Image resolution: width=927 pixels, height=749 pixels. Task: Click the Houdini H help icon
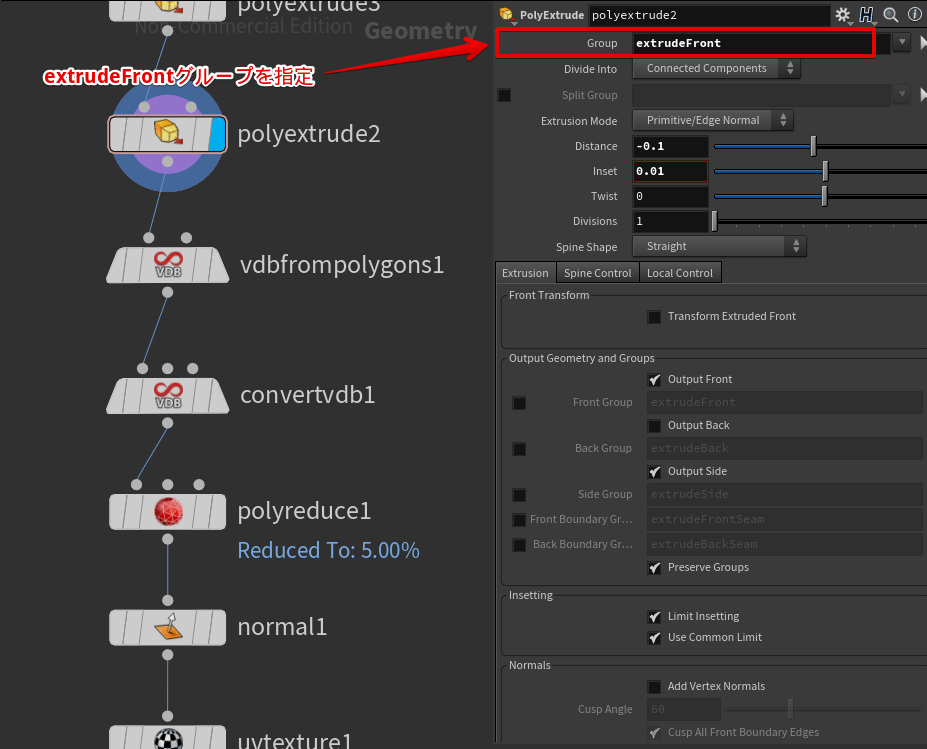[867, 15]
